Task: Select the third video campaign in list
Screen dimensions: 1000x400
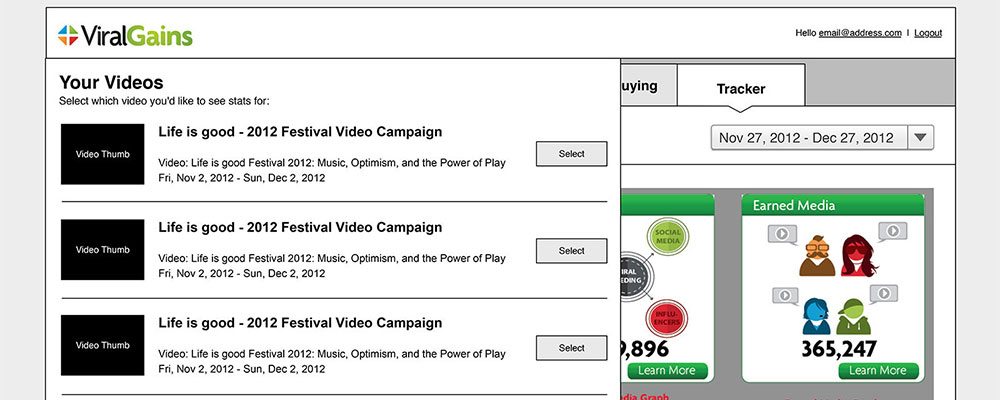Action: point(571,348)
